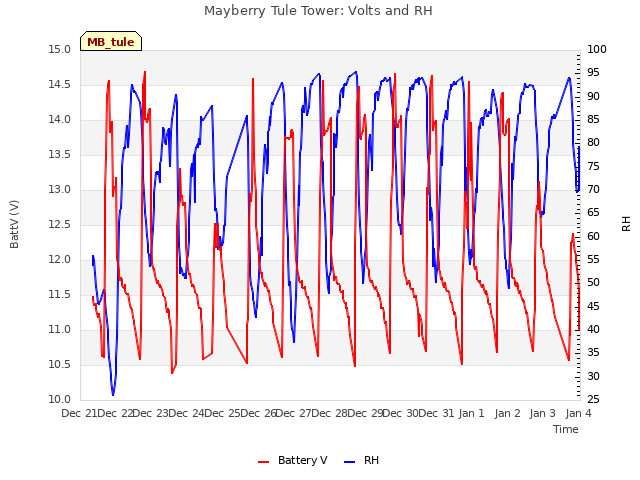The height and width of the screenshot is (480, 640).
Task: Click the 12.0 voltage axis value
Action: click(60, 260)
